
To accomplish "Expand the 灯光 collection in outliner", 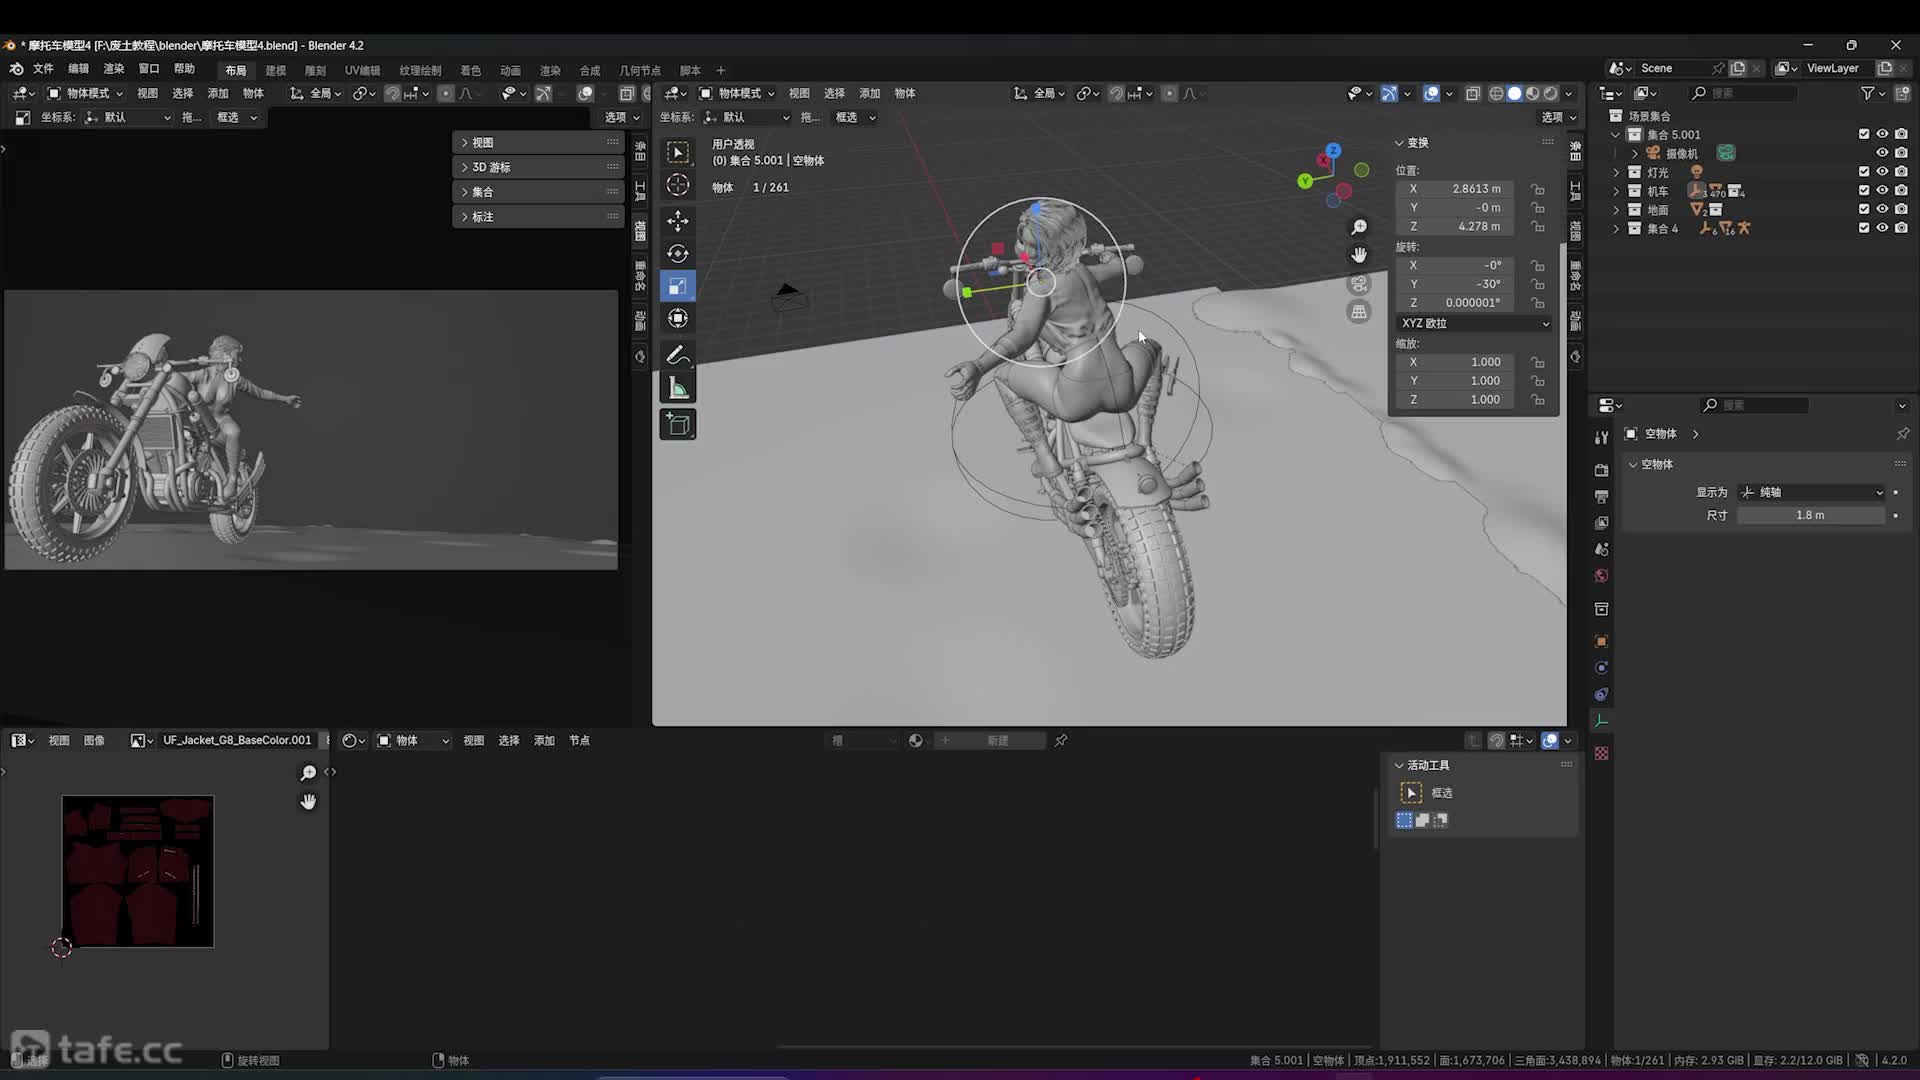I will (x=1616, y=172).
